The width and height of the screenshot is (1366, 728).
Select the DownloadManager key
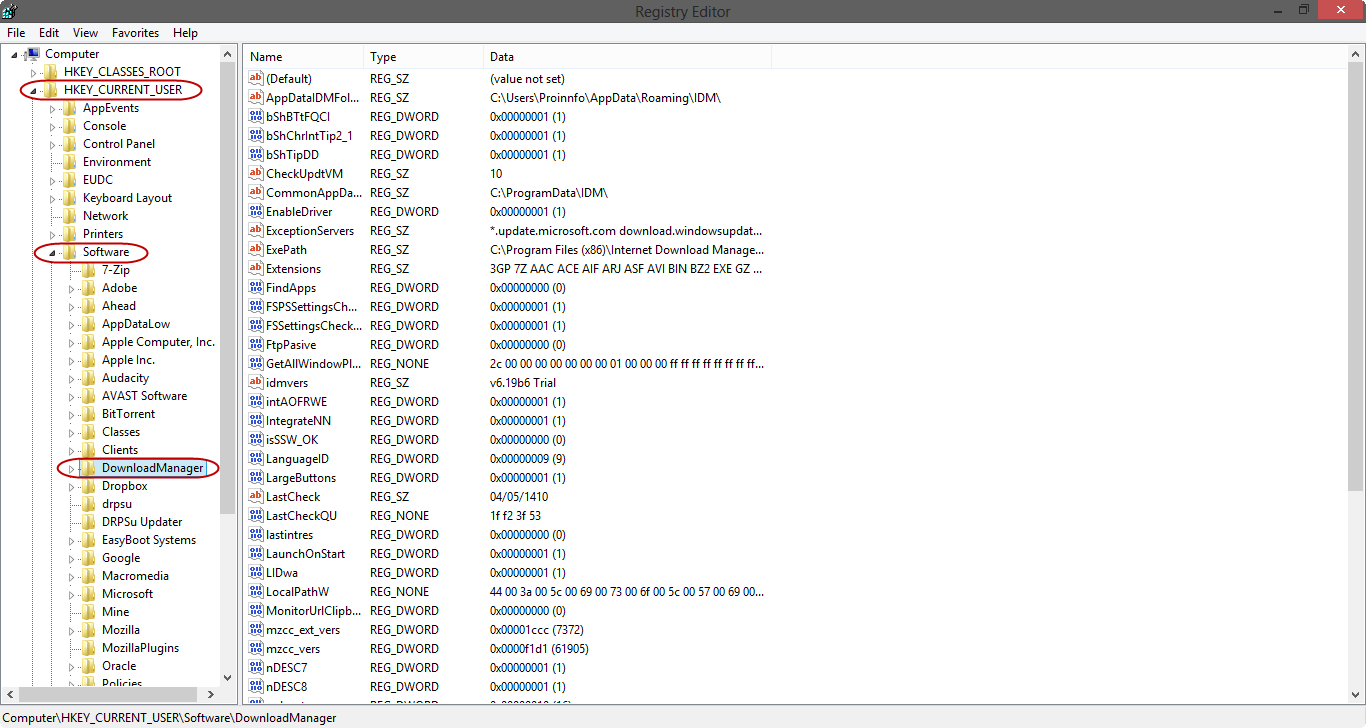(153, 468)
